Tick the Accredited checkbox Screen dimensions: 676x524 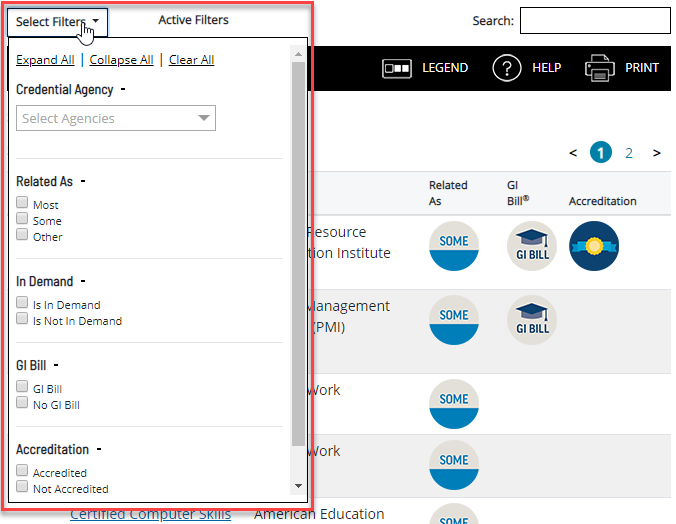tap(22, 472)
